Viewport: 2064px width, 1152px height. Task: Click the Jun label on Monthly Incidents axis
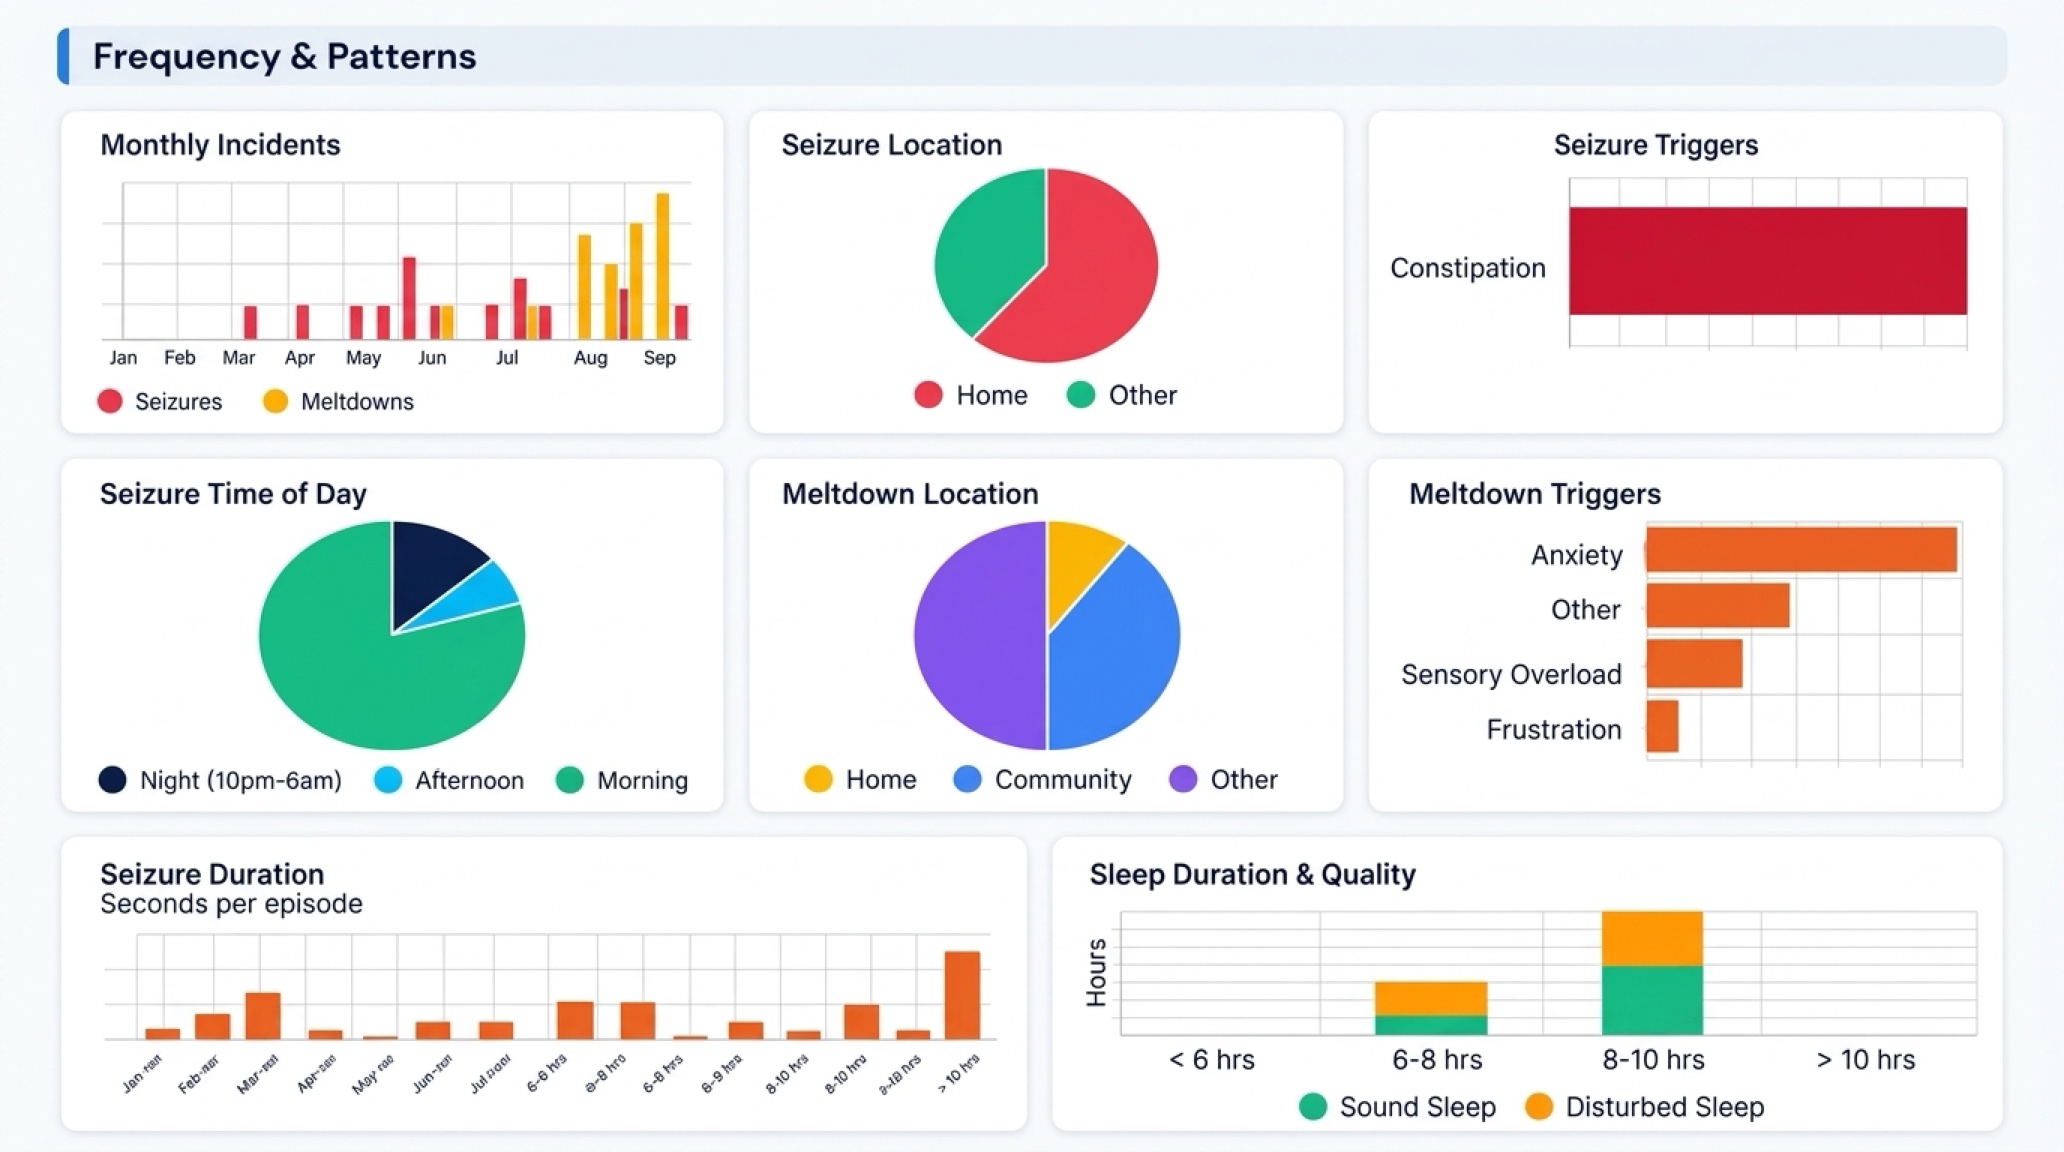tap(432, 358)
